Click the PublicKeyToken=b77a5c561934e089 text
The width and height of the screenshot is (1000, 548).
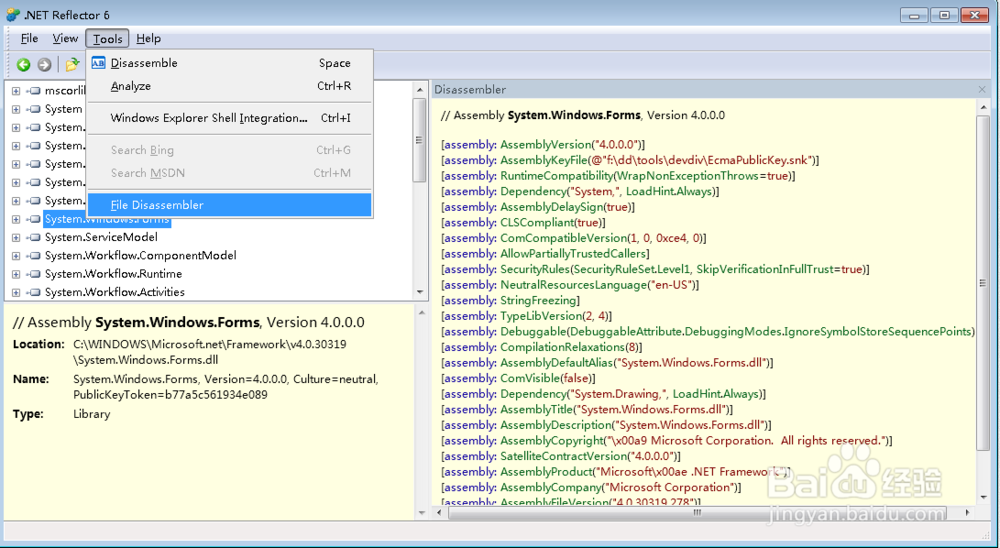(170, 395)
